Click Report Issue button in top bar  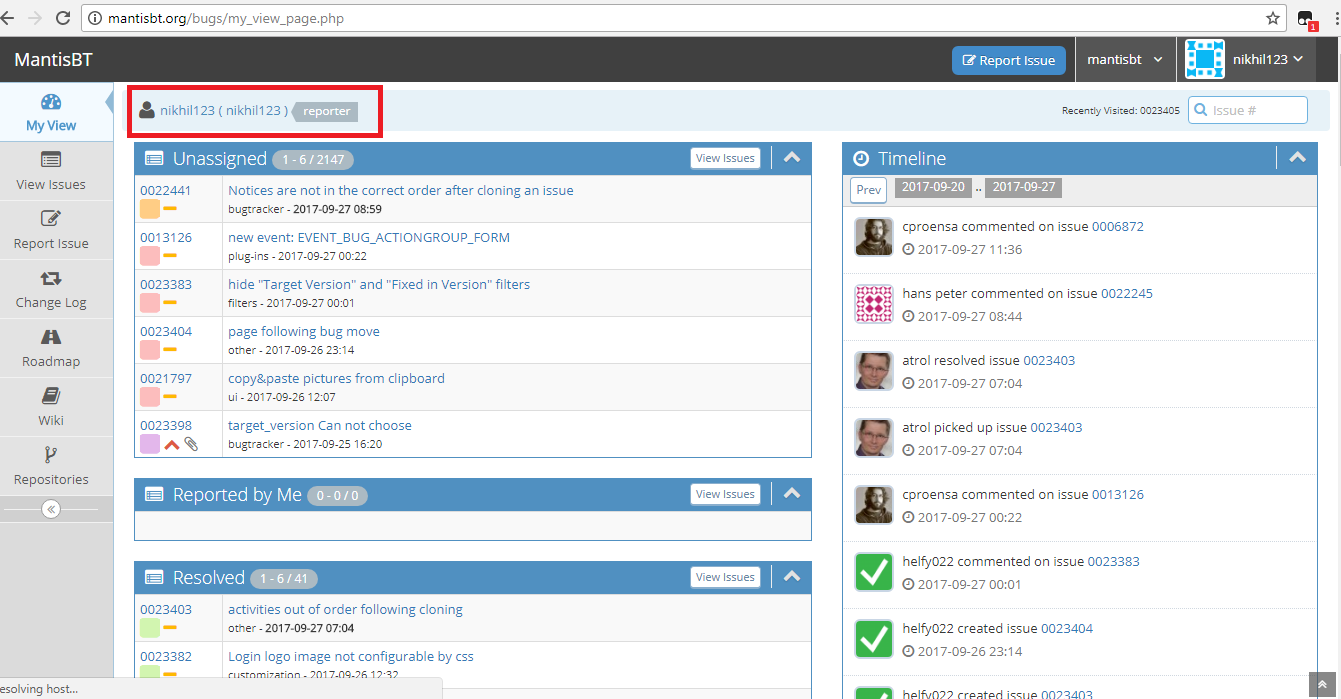[1009, 60]
